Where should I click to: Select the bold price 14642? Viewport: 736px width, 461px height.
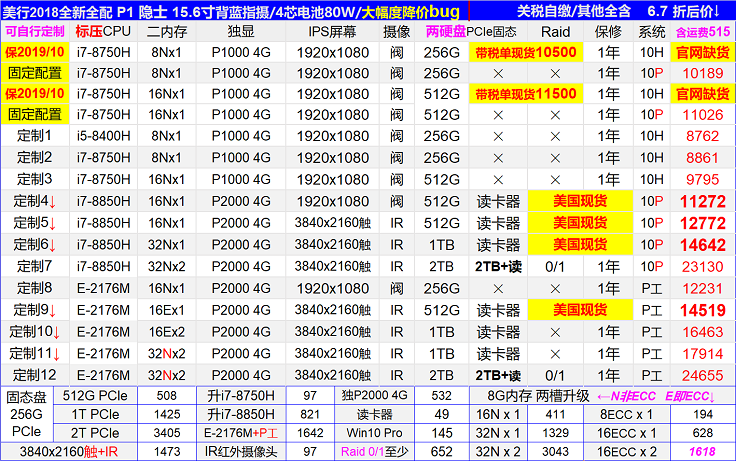702,244
